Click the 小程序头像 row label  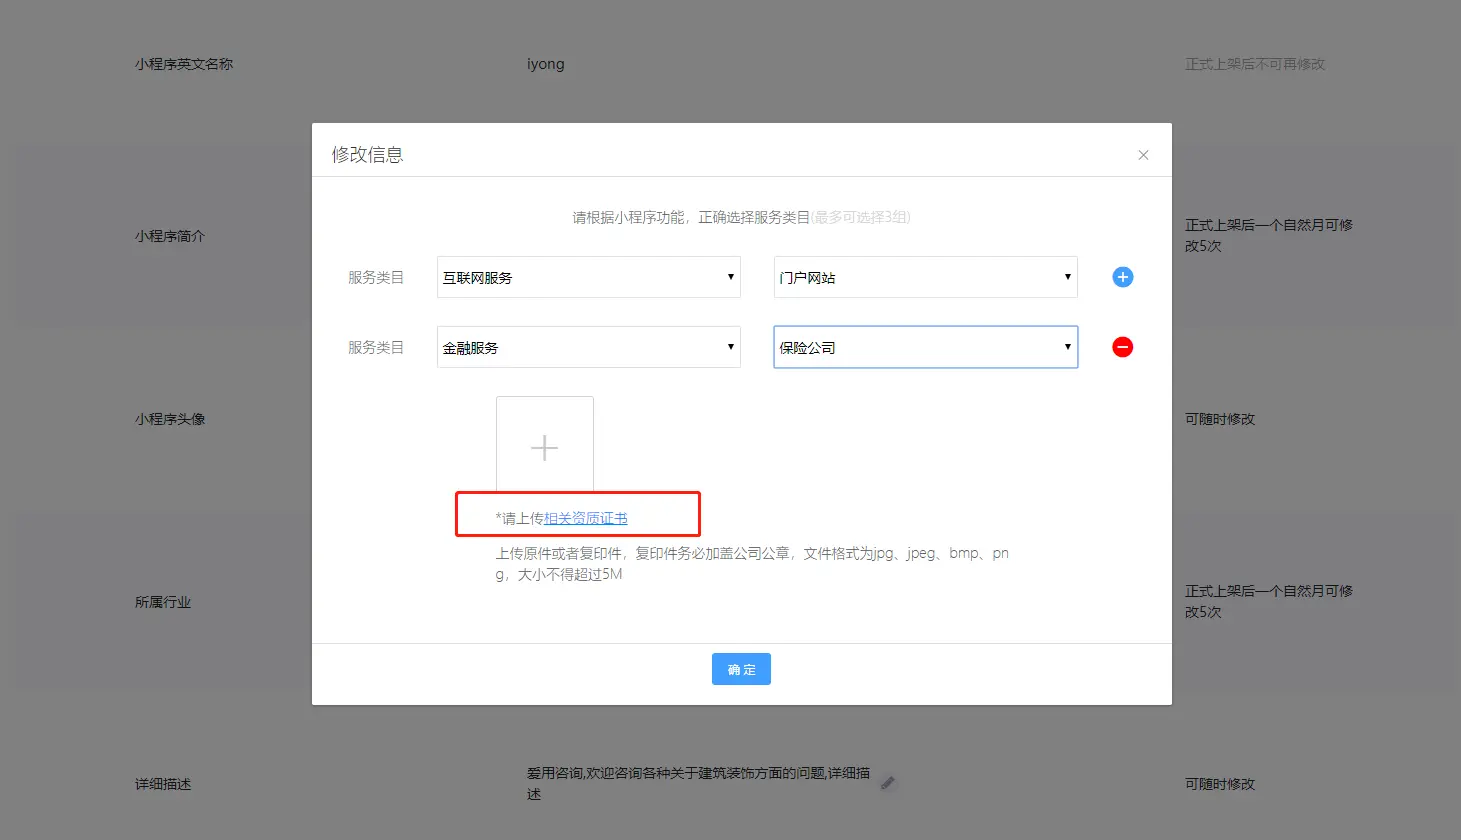click(170, 419)
